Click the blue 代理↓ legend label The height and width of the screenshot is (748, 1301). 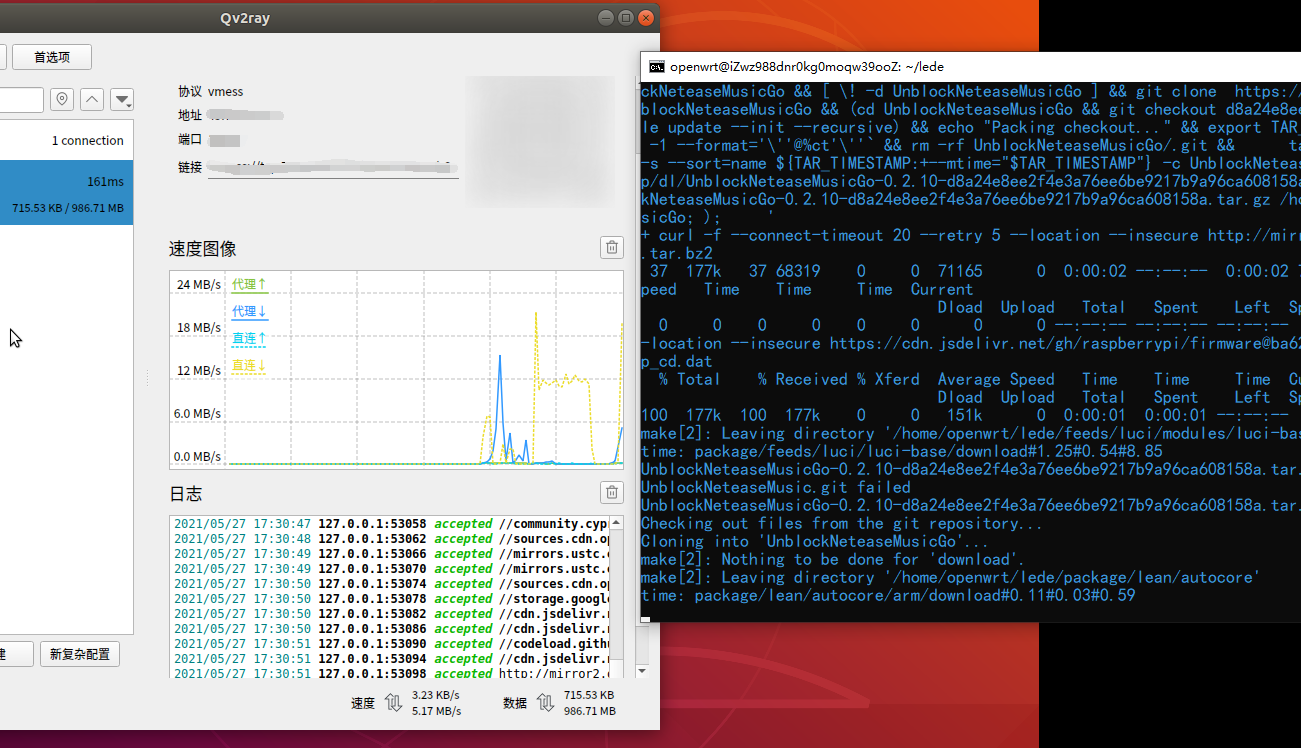pos(249,312)
